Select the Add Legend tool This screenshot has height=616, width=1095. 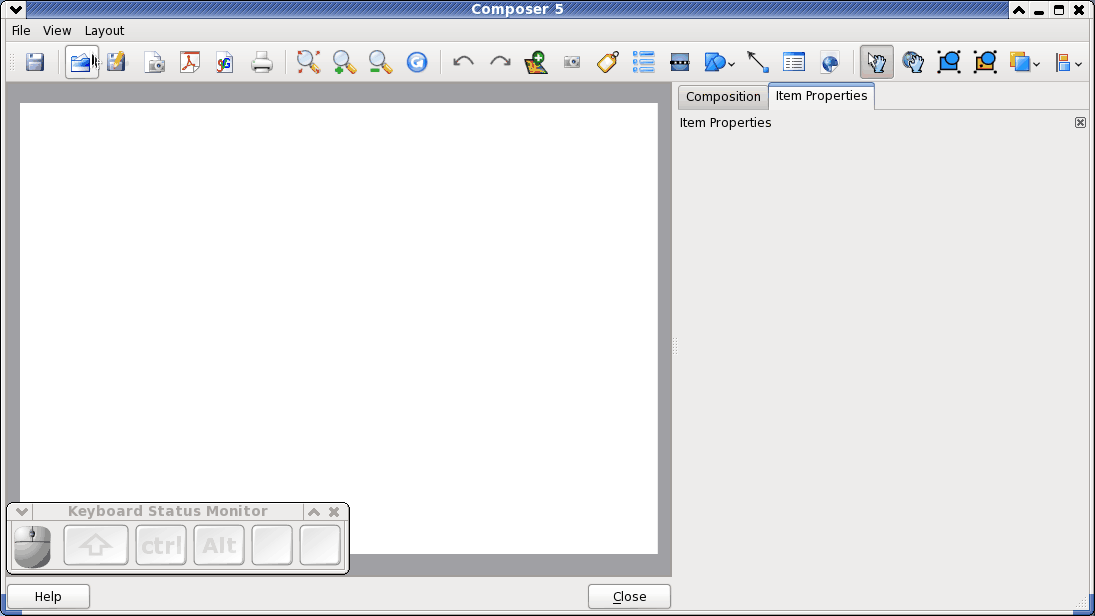[644, 62]
